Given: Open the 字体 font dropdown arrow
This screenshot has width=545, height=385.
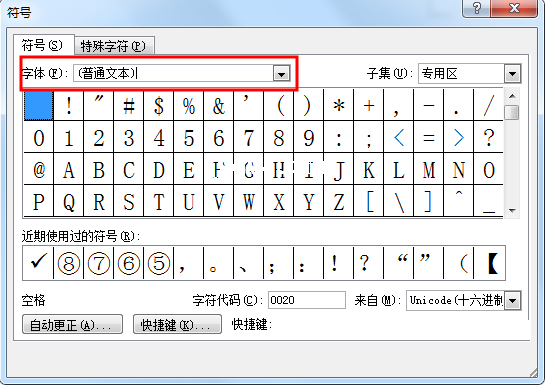Looking at the screenshot, I should coord(282,73).
